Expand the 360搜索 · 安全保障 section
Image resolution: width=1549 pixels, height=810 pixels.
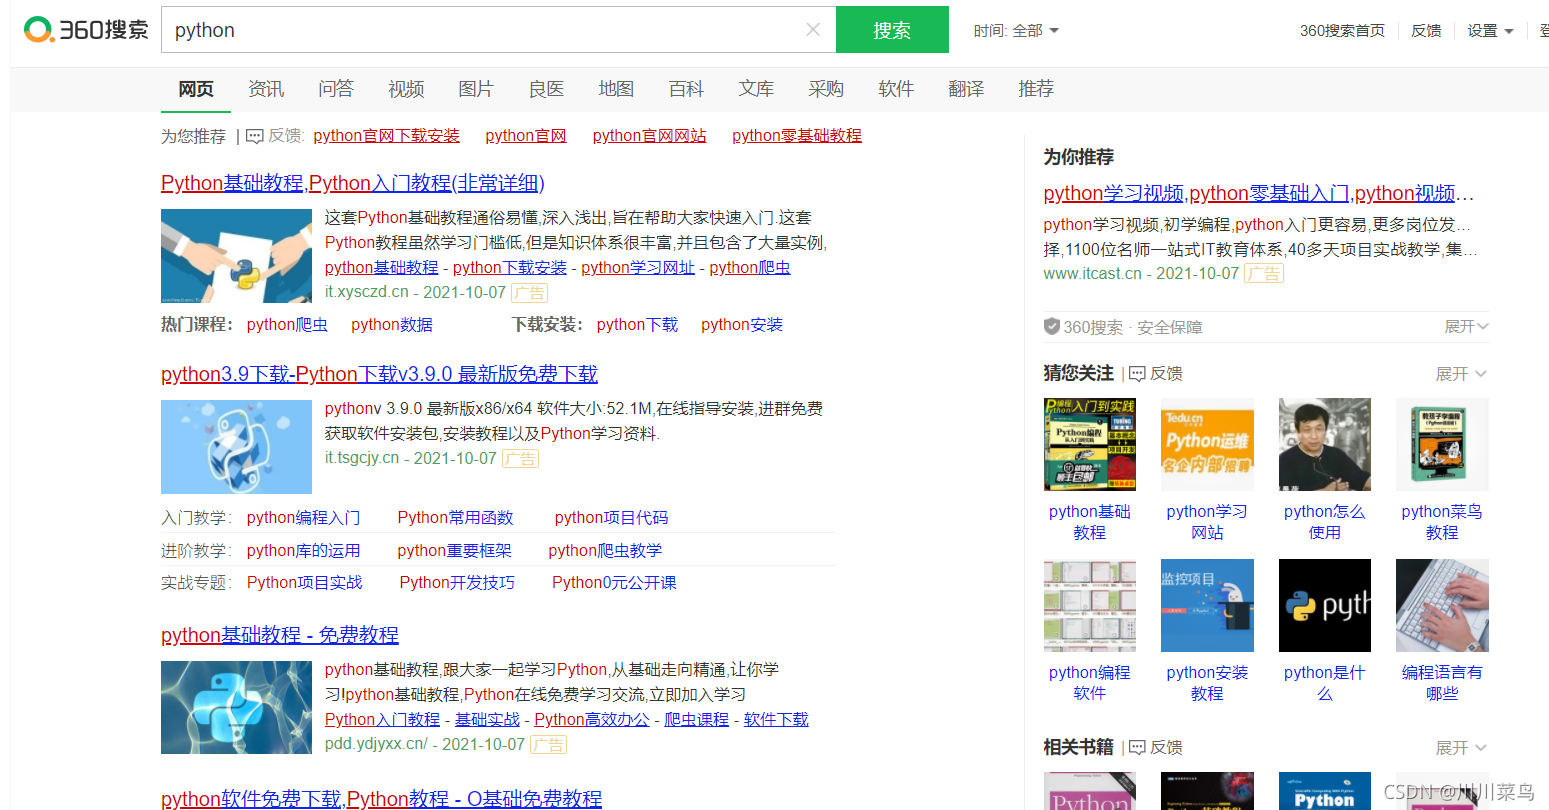(1466, 327)
